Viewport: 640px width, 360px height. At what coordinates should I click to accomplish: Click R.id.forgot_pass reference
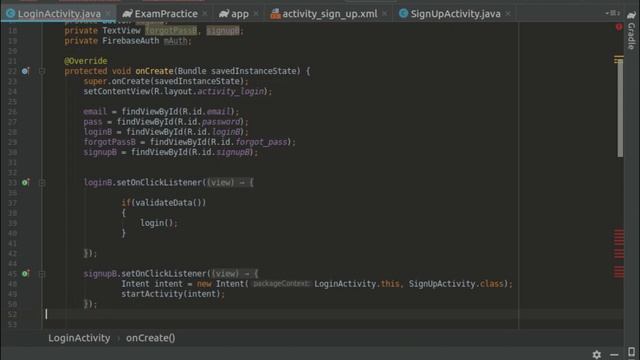click(x=248, y=142)
